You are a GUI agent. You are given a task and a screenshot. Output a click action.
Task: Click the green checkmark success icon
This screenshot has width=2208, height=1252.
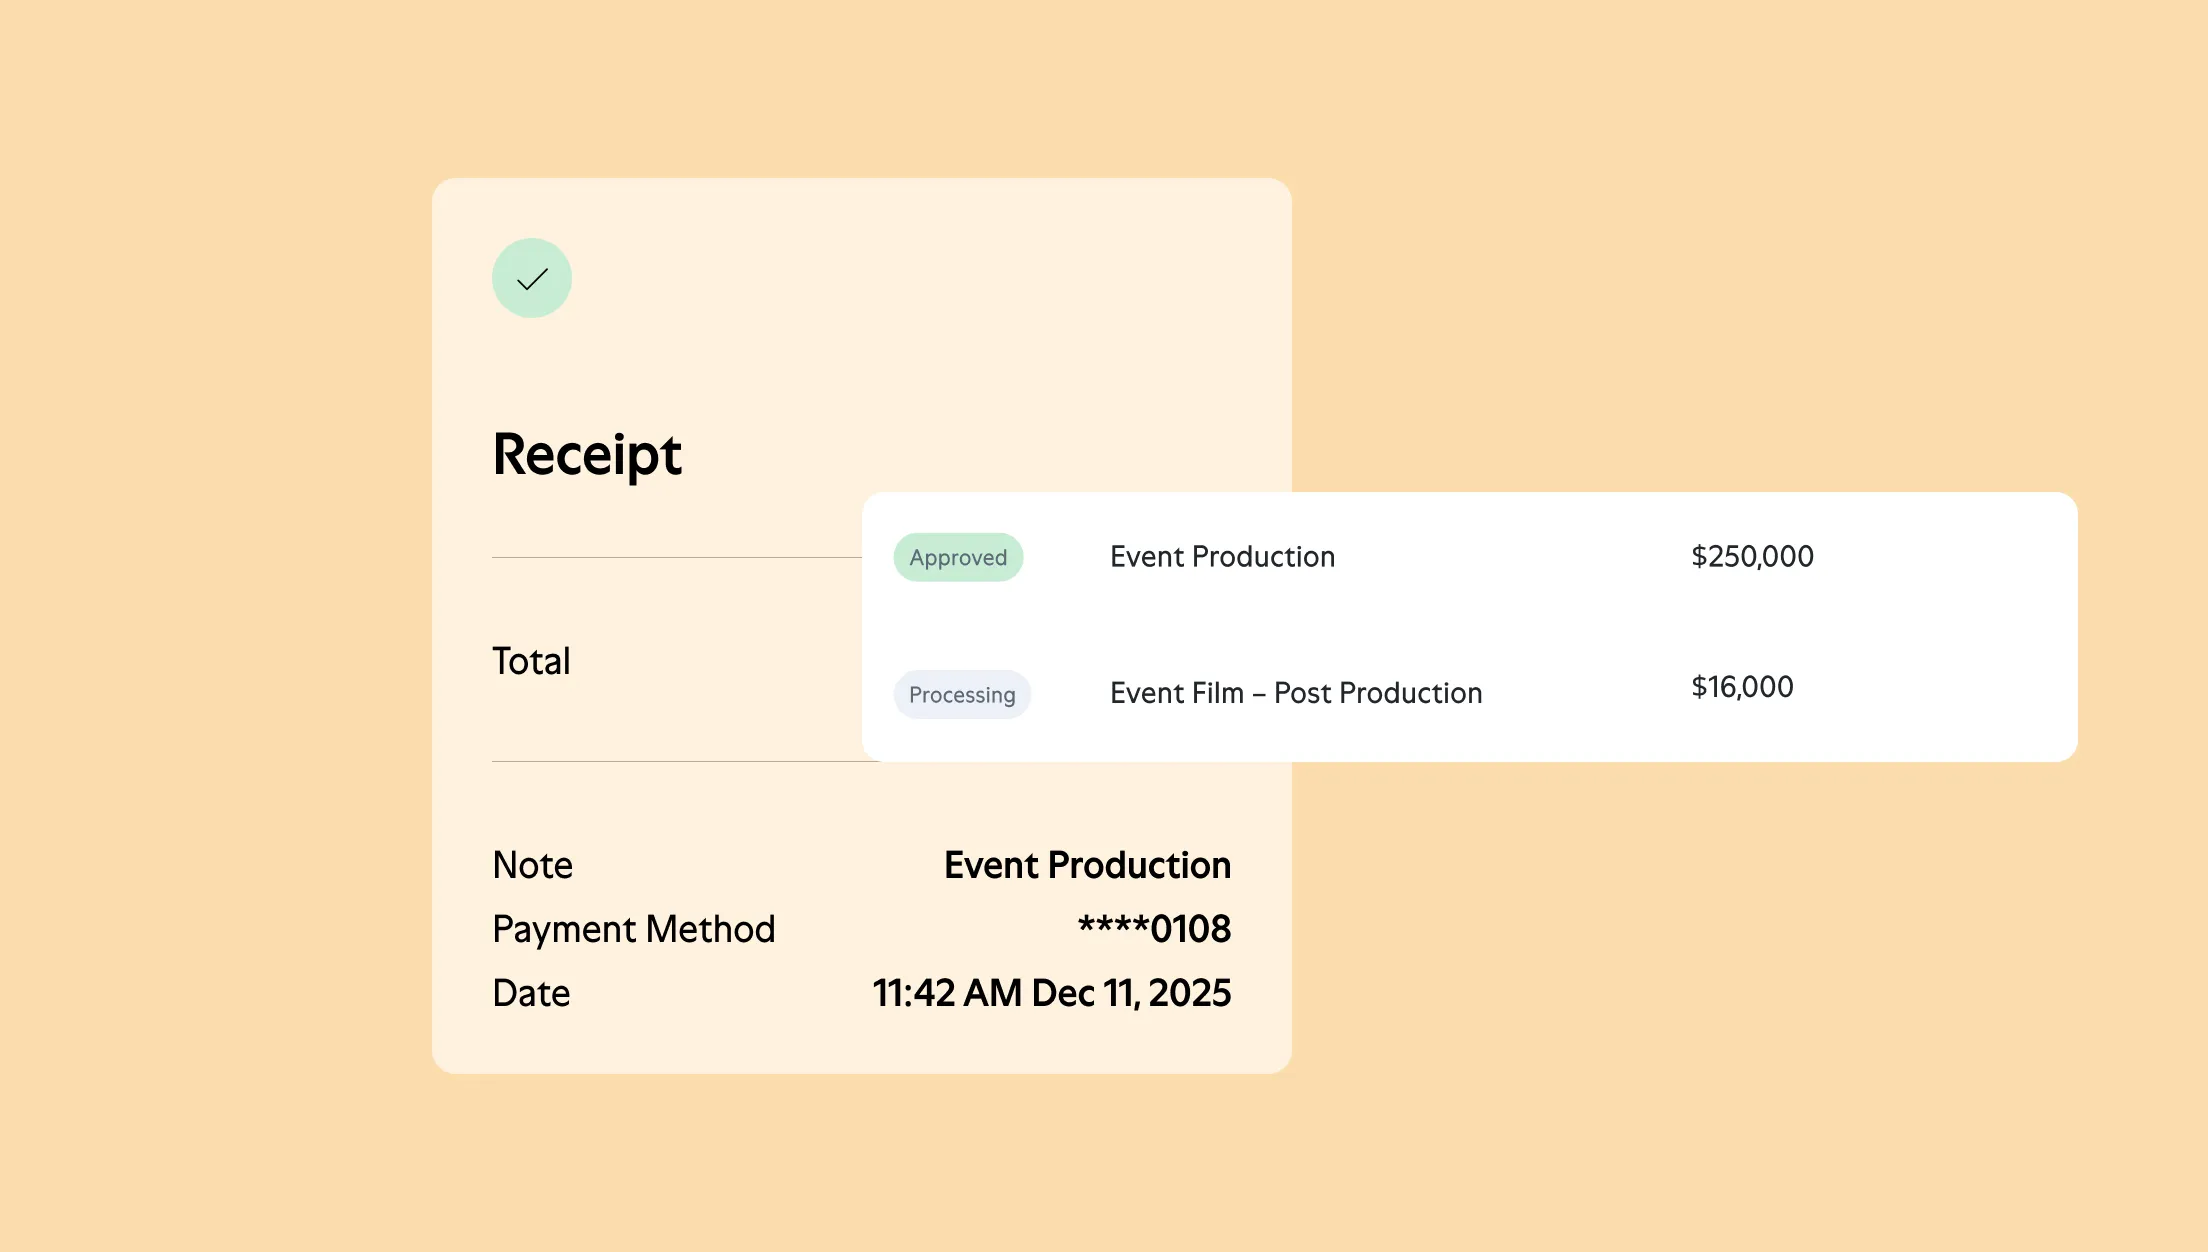(531, 278)
